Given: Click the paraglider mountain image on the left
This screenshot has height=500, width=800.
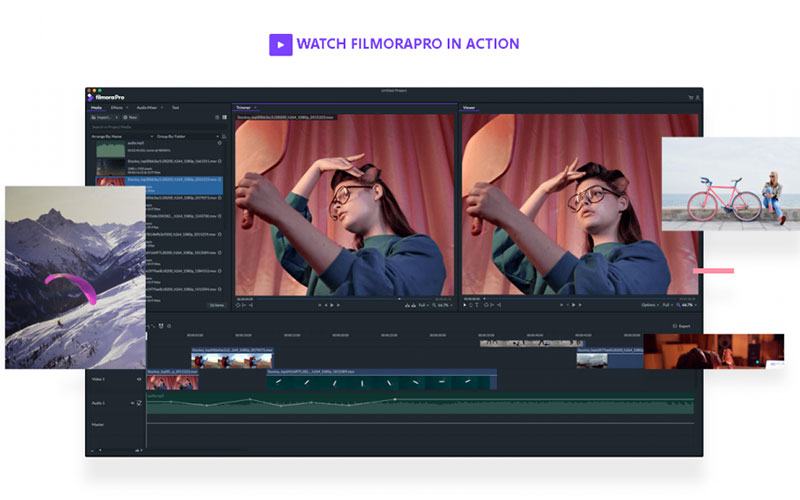Looking at the screenshot, I should (76, 277).
